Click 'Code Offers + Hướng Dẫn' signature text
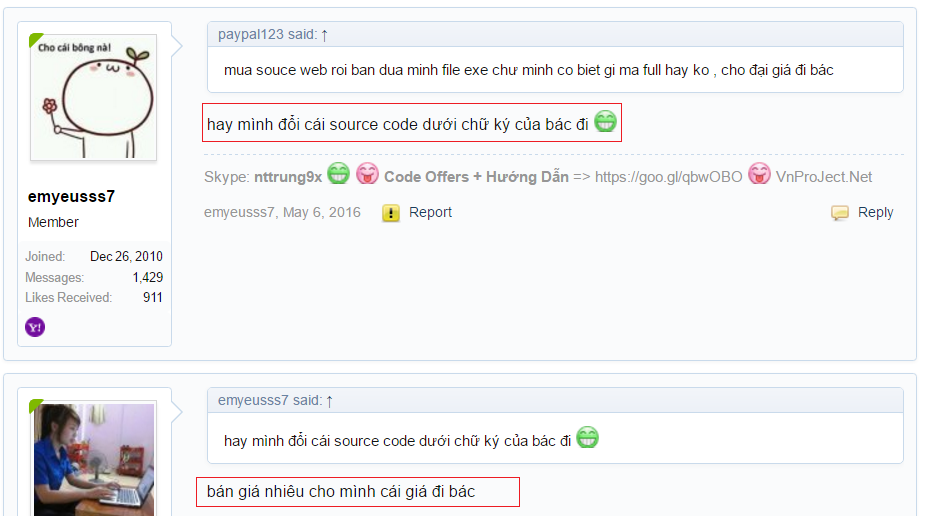This screenshot has height=516, width=928. point(476,177)
